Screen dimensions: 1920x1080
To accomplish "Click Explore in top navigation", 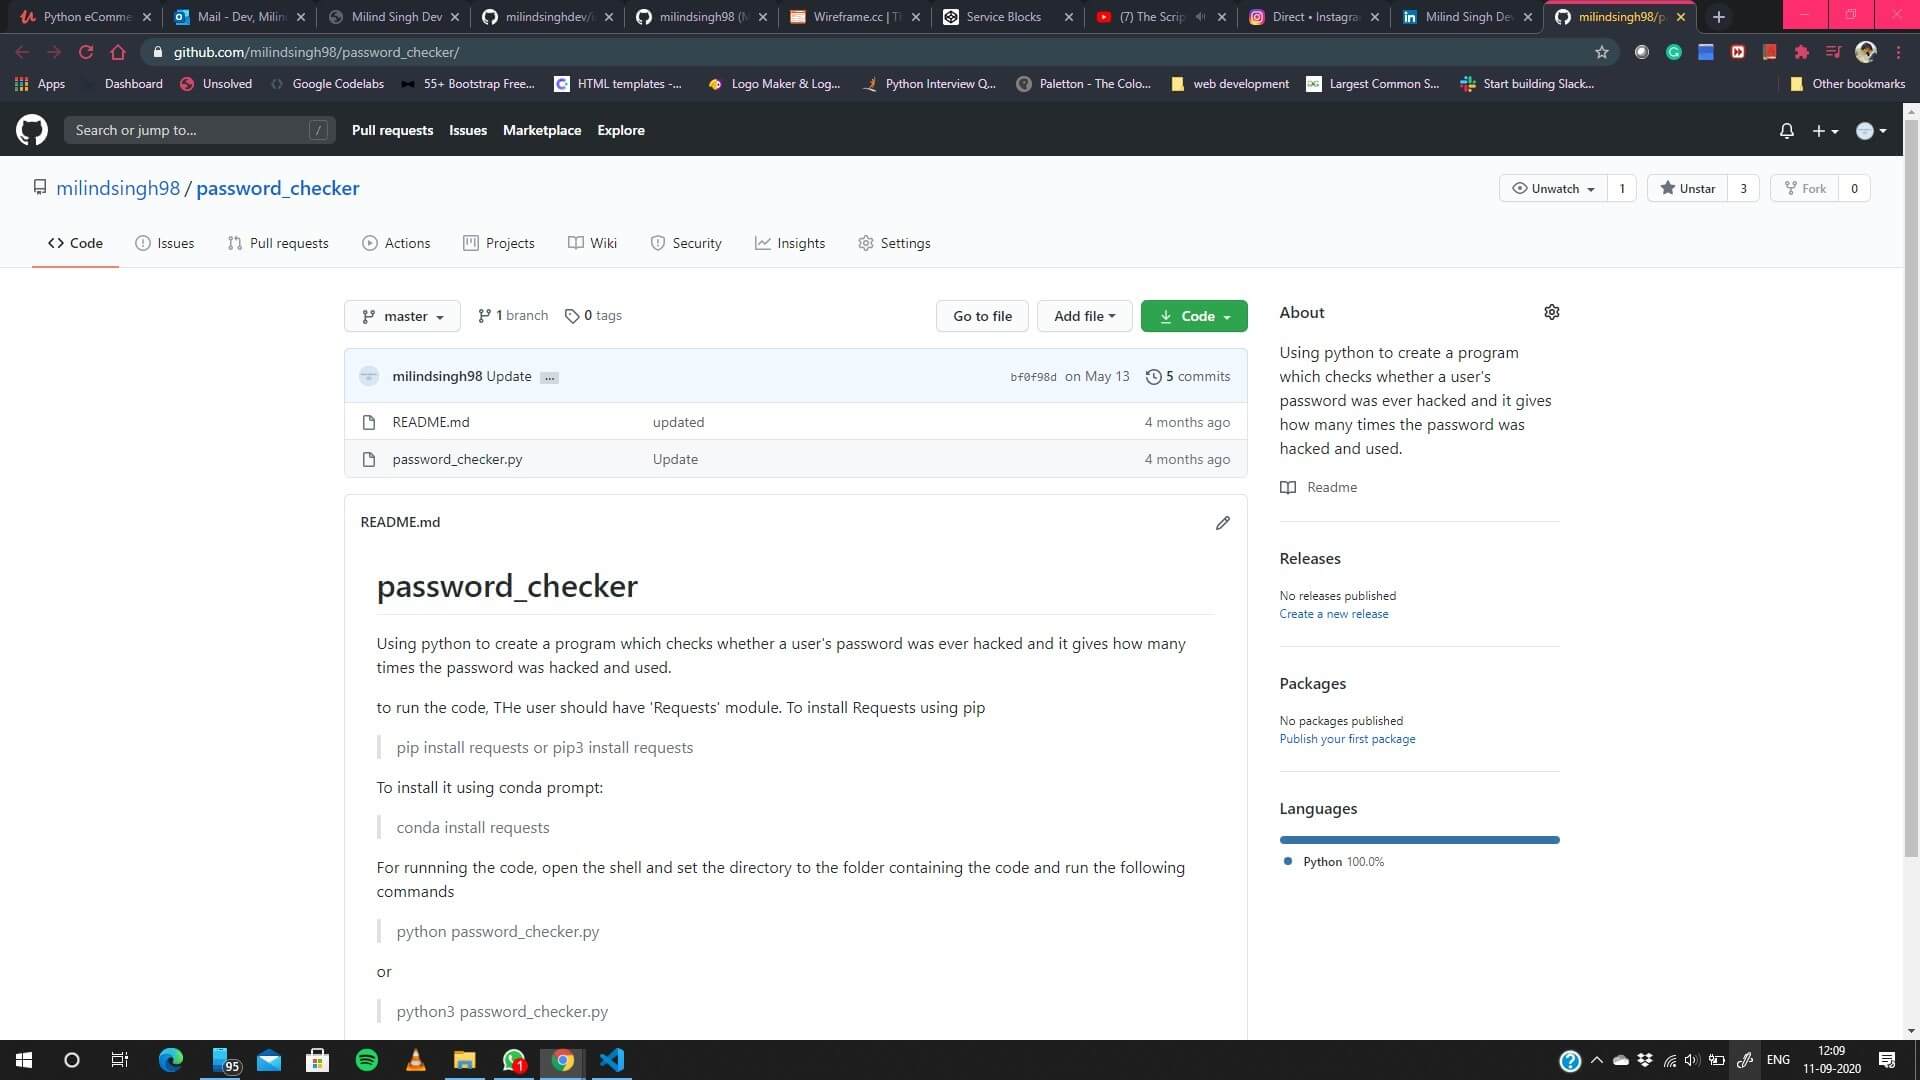I will 621,131.
